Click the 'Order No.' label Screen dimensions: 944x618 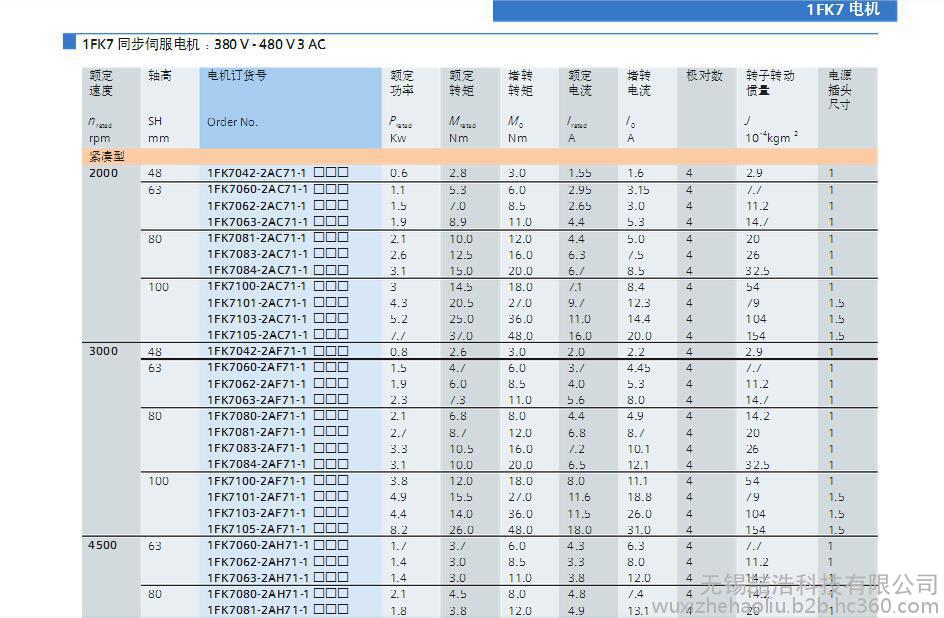(232, 122)
